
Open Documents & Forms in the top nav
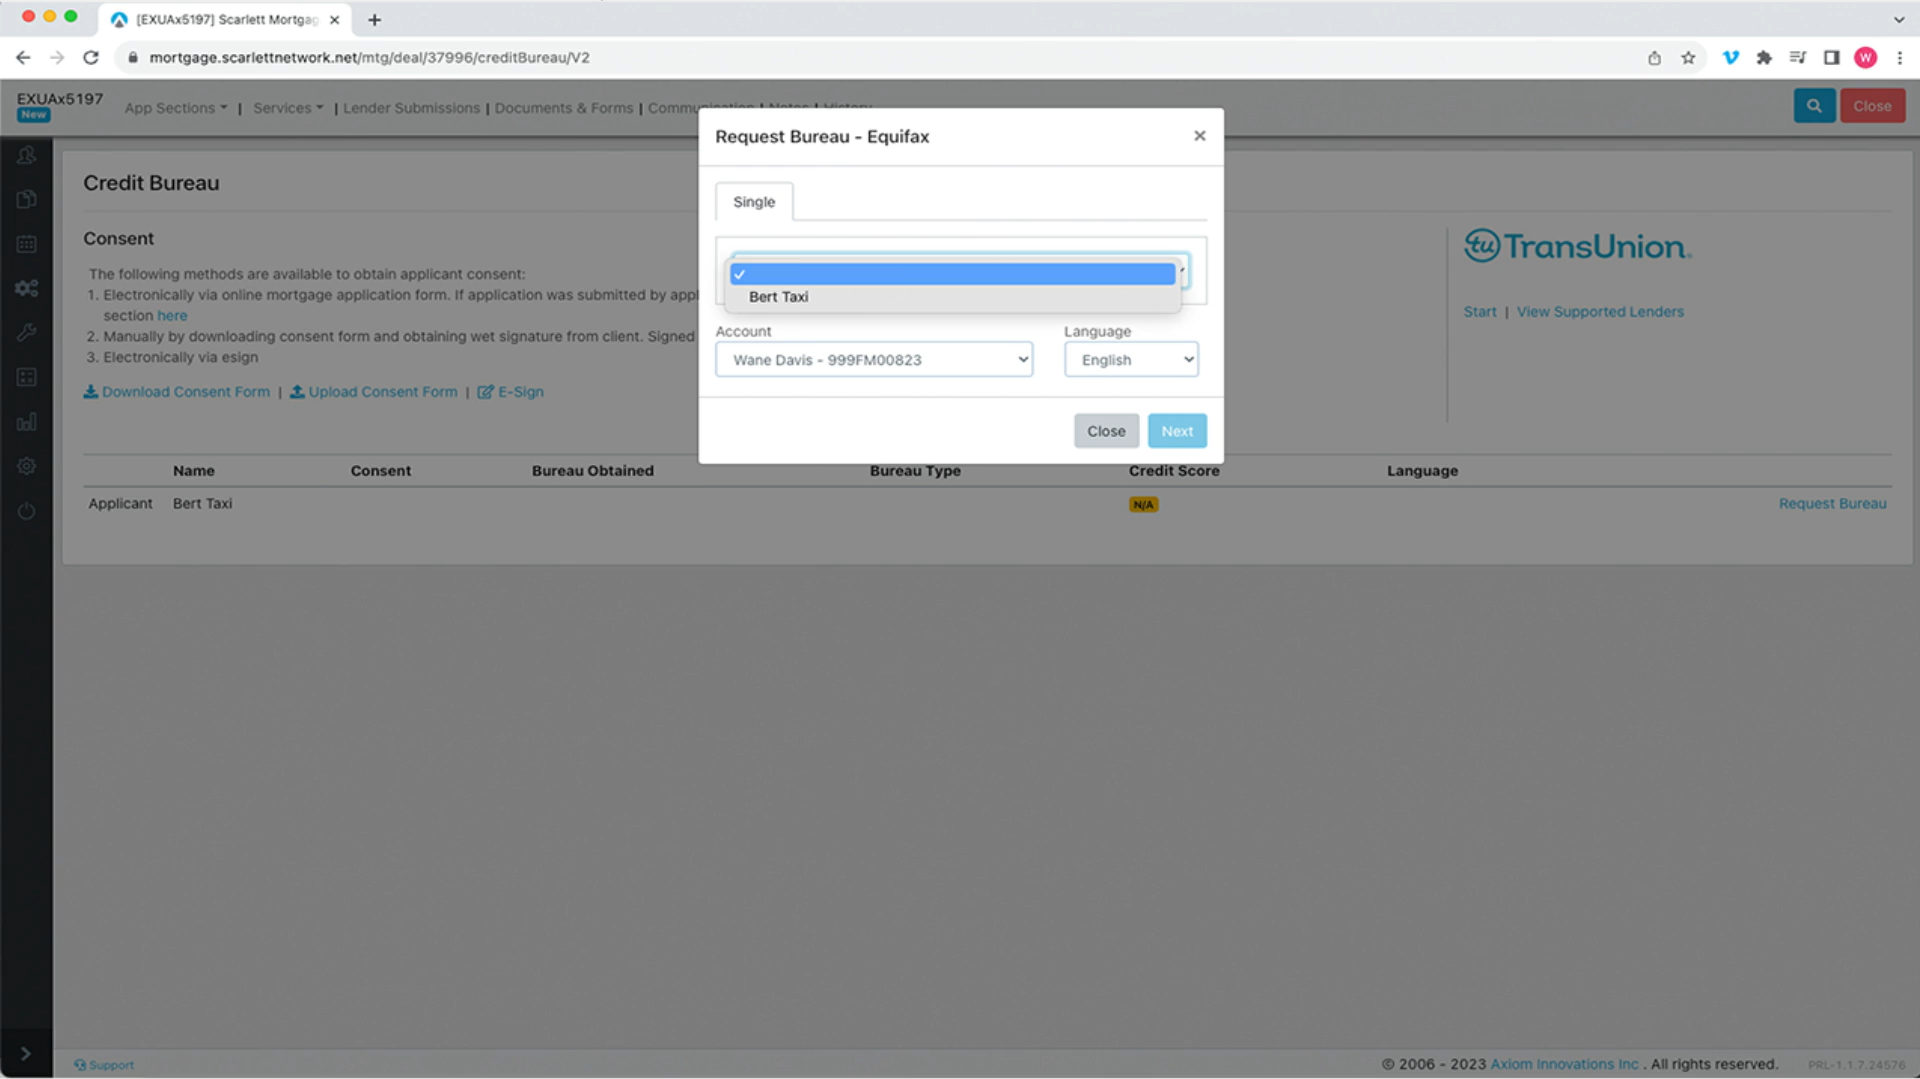pos(564,108)
